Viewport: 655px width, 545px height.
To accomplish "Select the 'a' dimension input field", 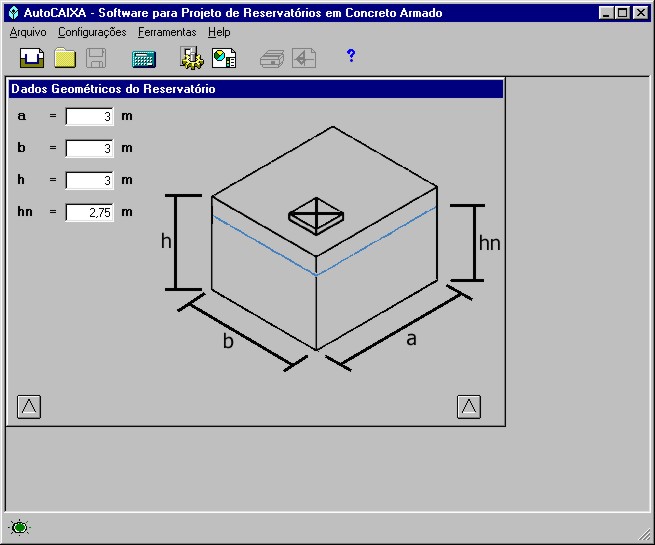I will [x=89, y=116].
